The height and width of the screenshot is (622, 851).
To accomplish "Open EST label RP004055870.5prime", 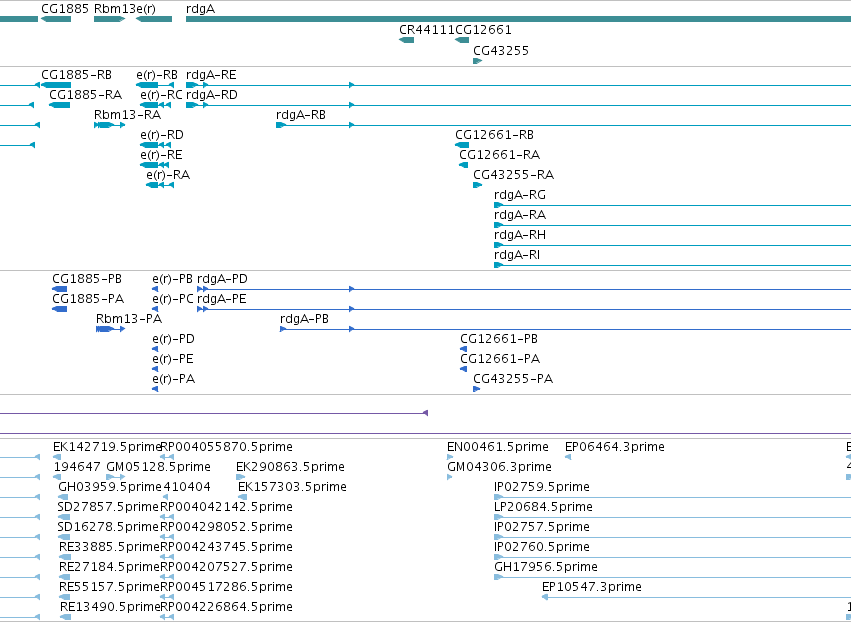I will click(x=226, y=447).
